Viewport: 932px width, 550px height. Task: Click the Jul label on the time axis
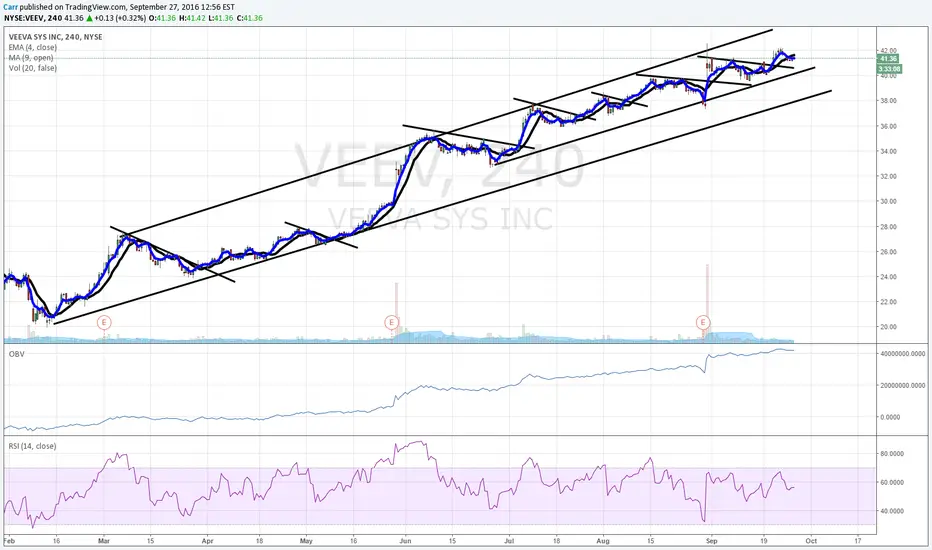(x=509, y=541)
